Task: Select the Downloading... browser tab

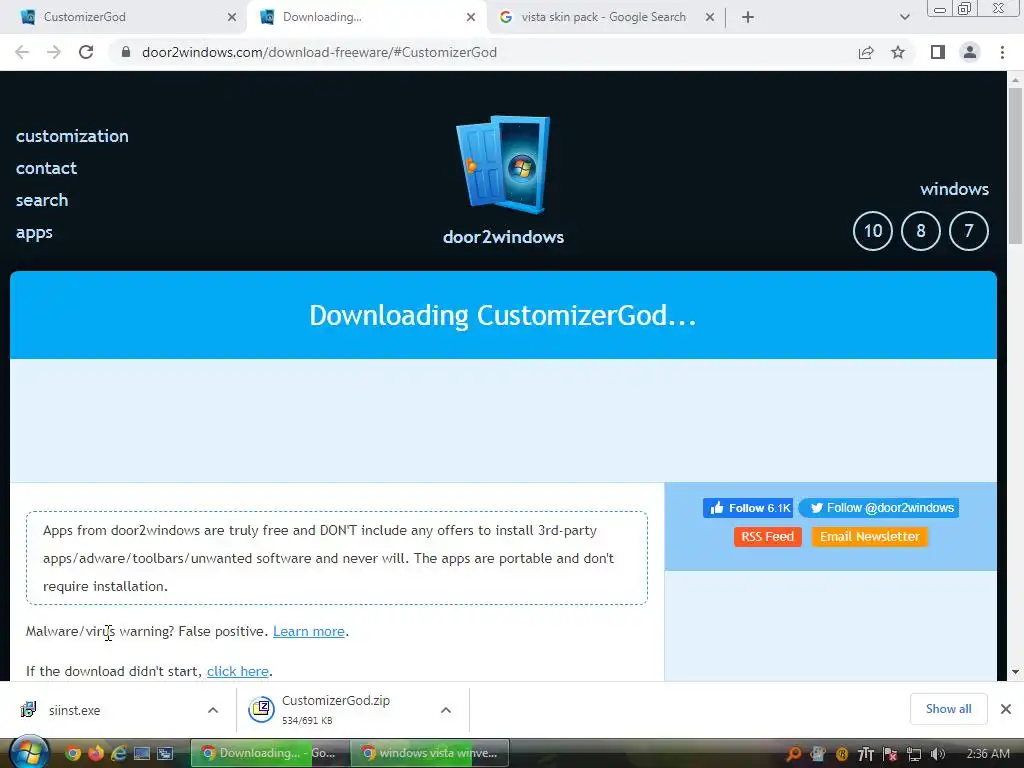Action: (366, 17)
